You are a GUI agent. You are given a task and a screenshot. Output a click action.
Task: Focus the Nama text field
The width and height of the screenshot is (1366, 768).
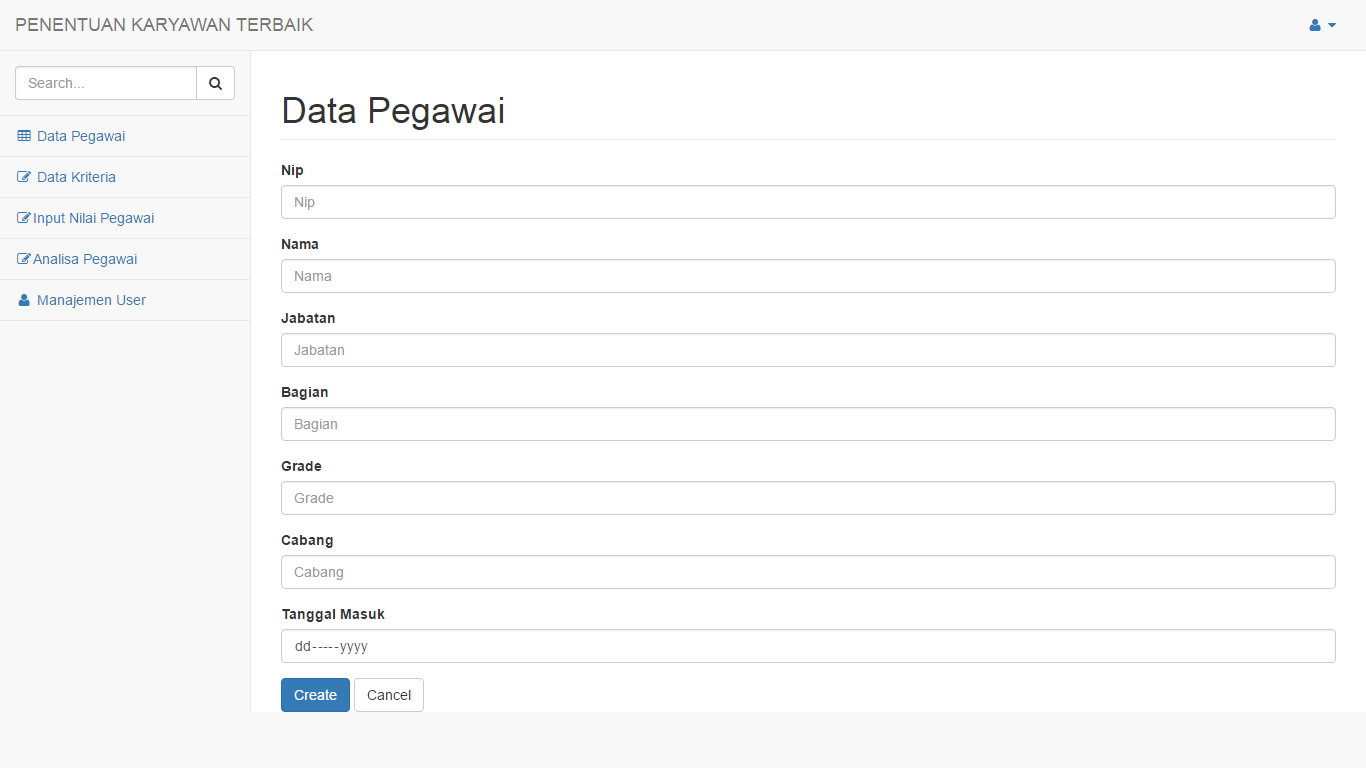[x=808, y=276]
